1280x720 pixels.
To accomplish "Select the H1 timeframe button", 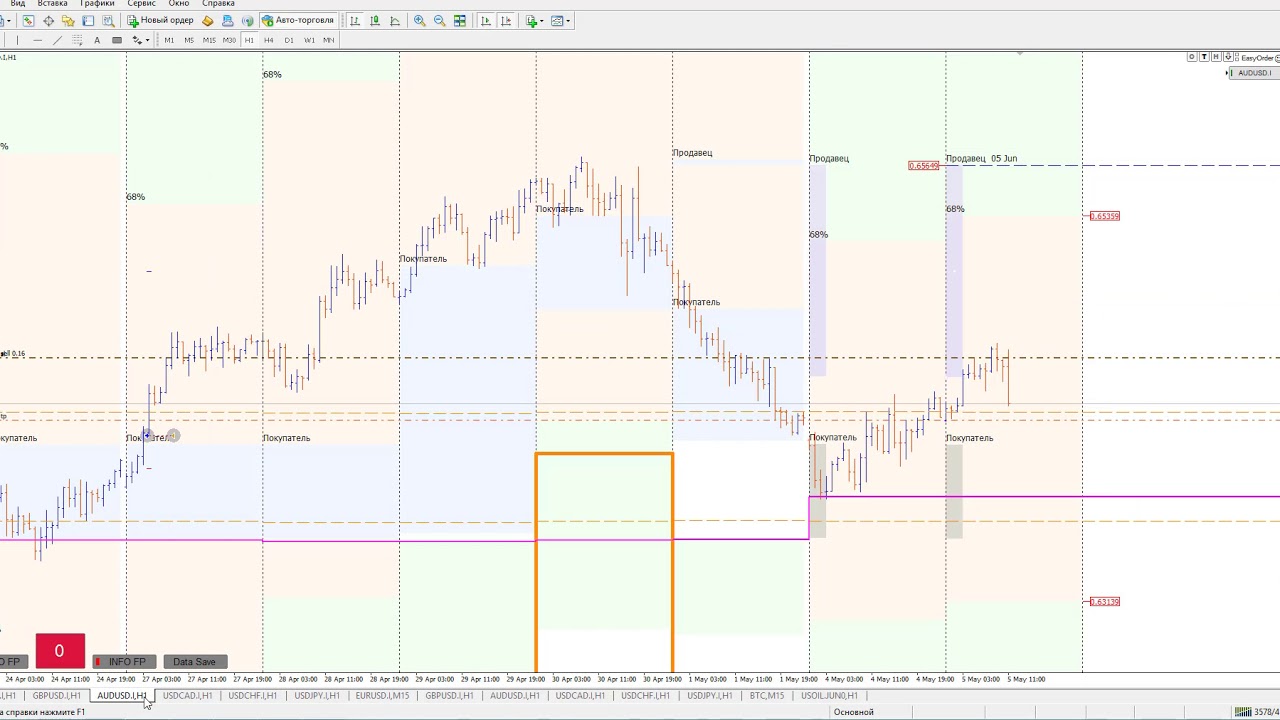I will [249, 40].
